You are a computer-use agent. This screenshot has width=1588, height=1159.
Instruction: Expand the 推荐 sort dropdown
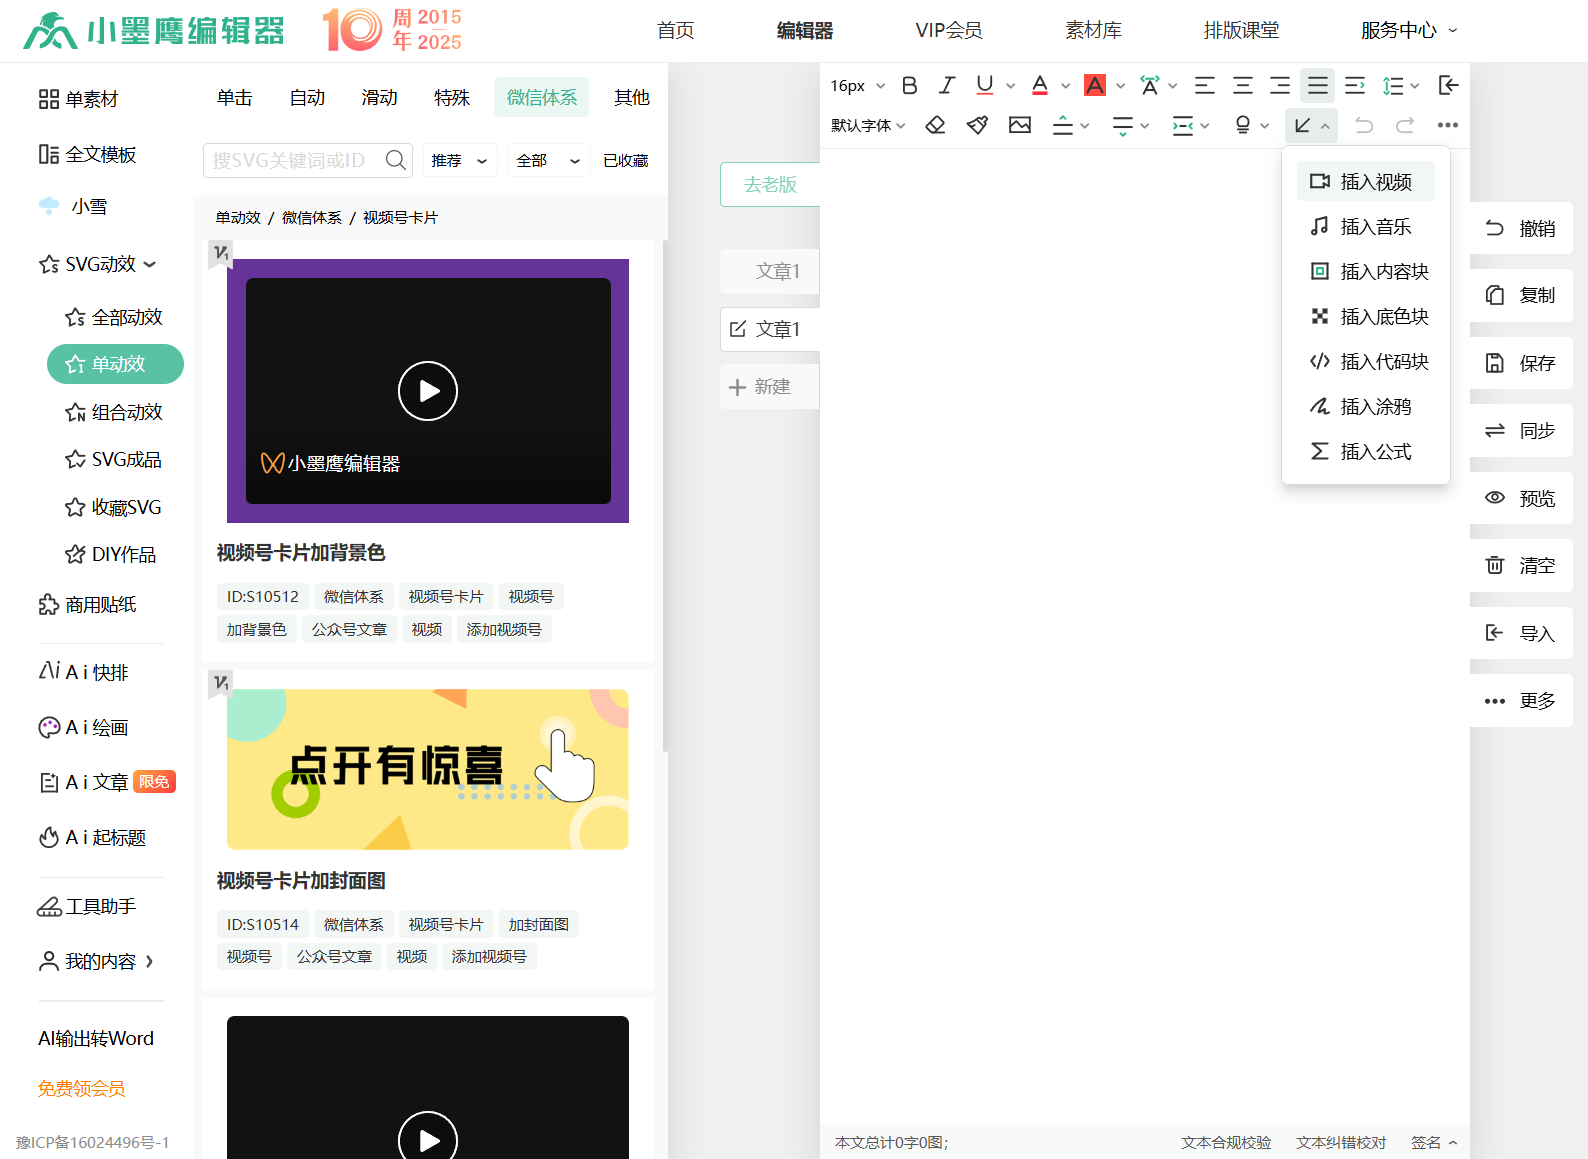click(x=459, y=160)
